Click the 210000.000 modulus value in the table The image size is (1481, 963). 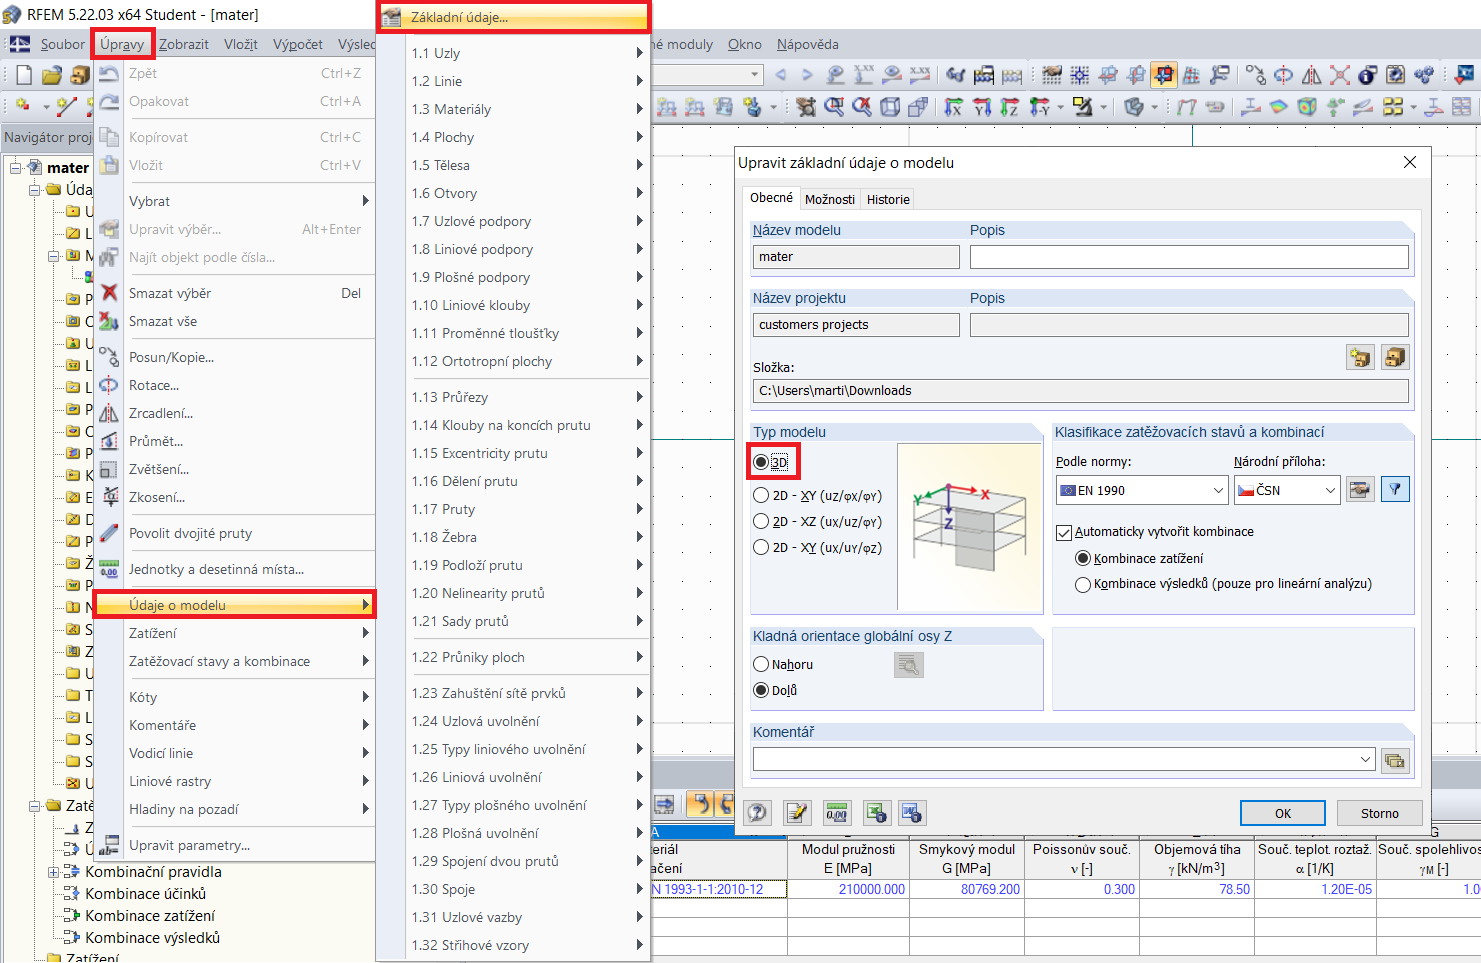point(848,889)
